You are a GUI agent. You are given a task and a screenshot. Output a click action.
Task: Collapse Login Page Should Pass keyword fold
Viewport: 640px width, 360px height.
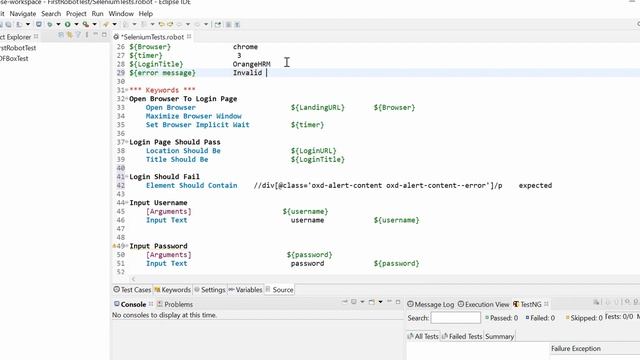coord(127,142)
